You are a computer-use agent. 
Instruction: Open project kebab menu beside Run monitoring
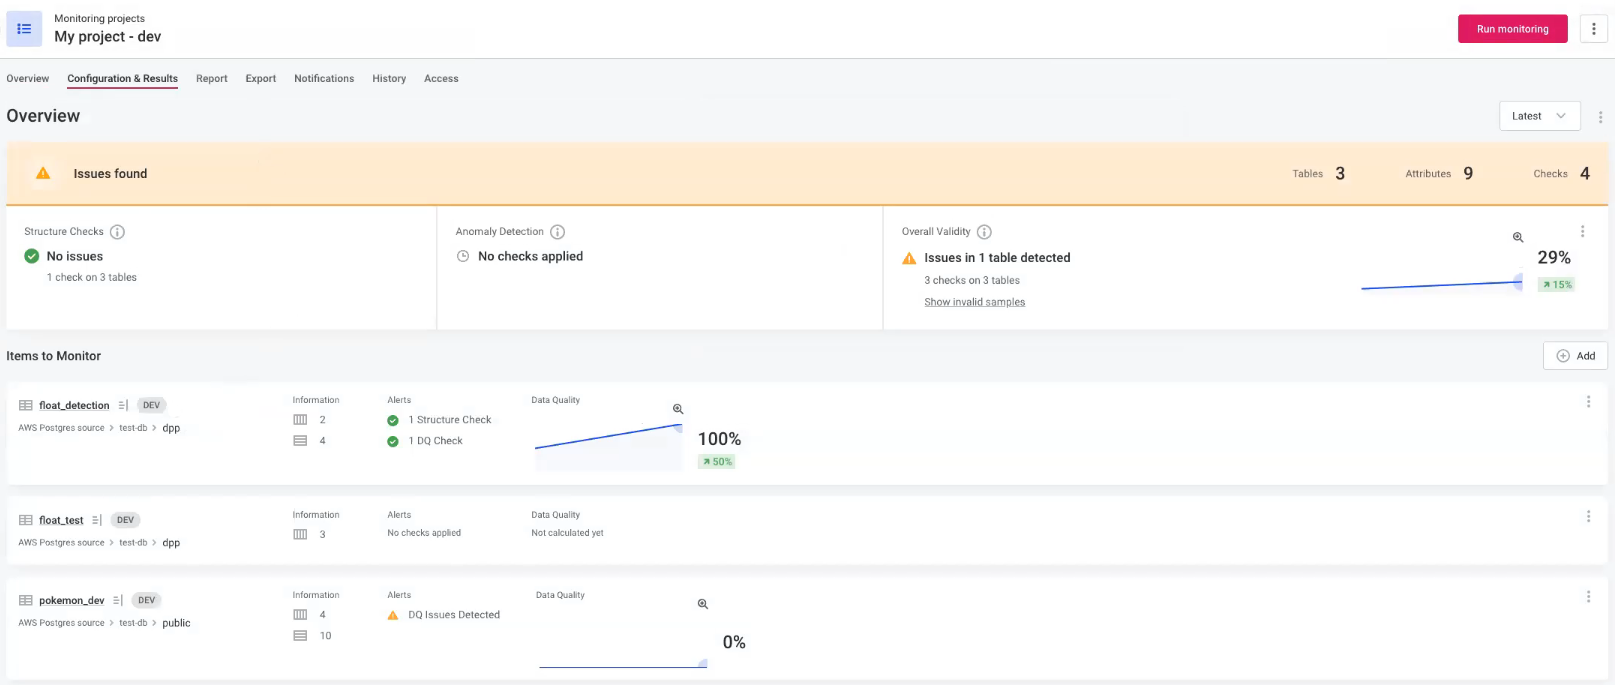[1593, 29]
